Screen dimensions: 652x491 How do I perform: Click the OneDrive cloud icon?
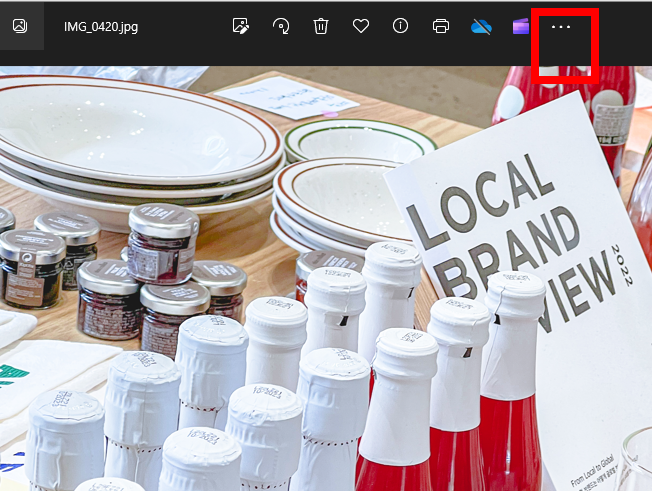(x=481, y=27)
